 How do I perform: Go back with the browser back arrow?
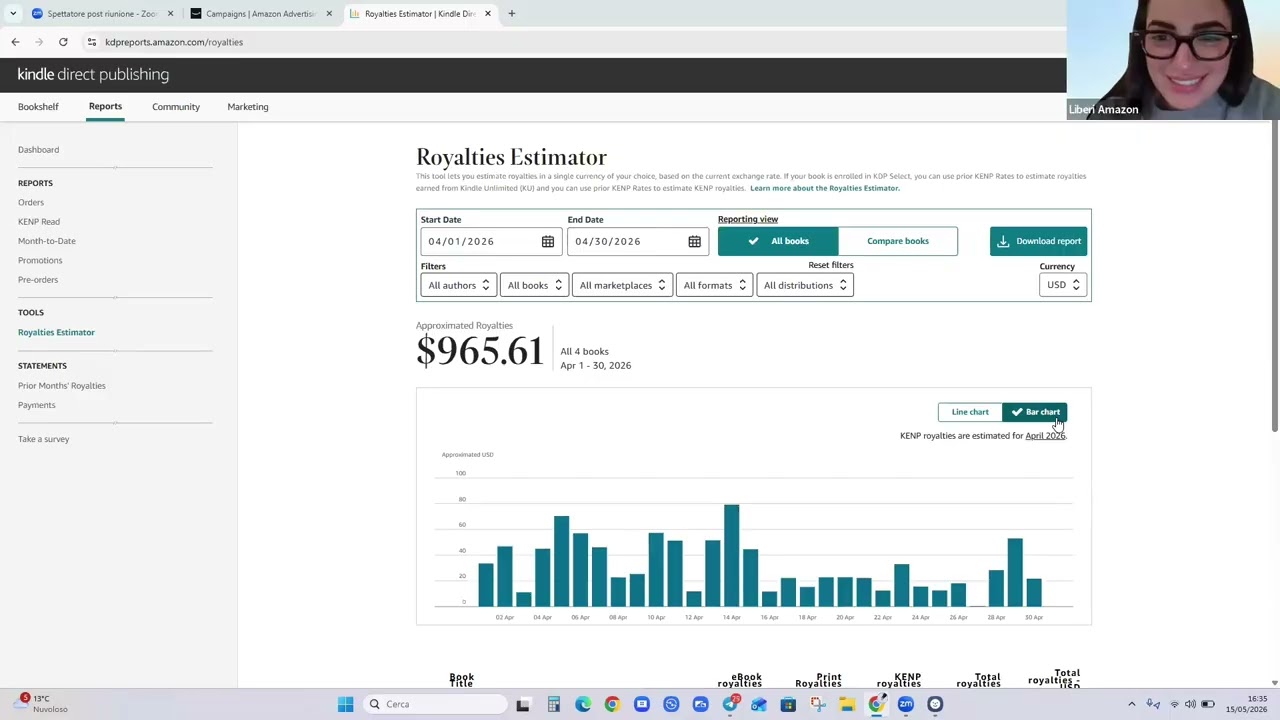coord(15,42)
